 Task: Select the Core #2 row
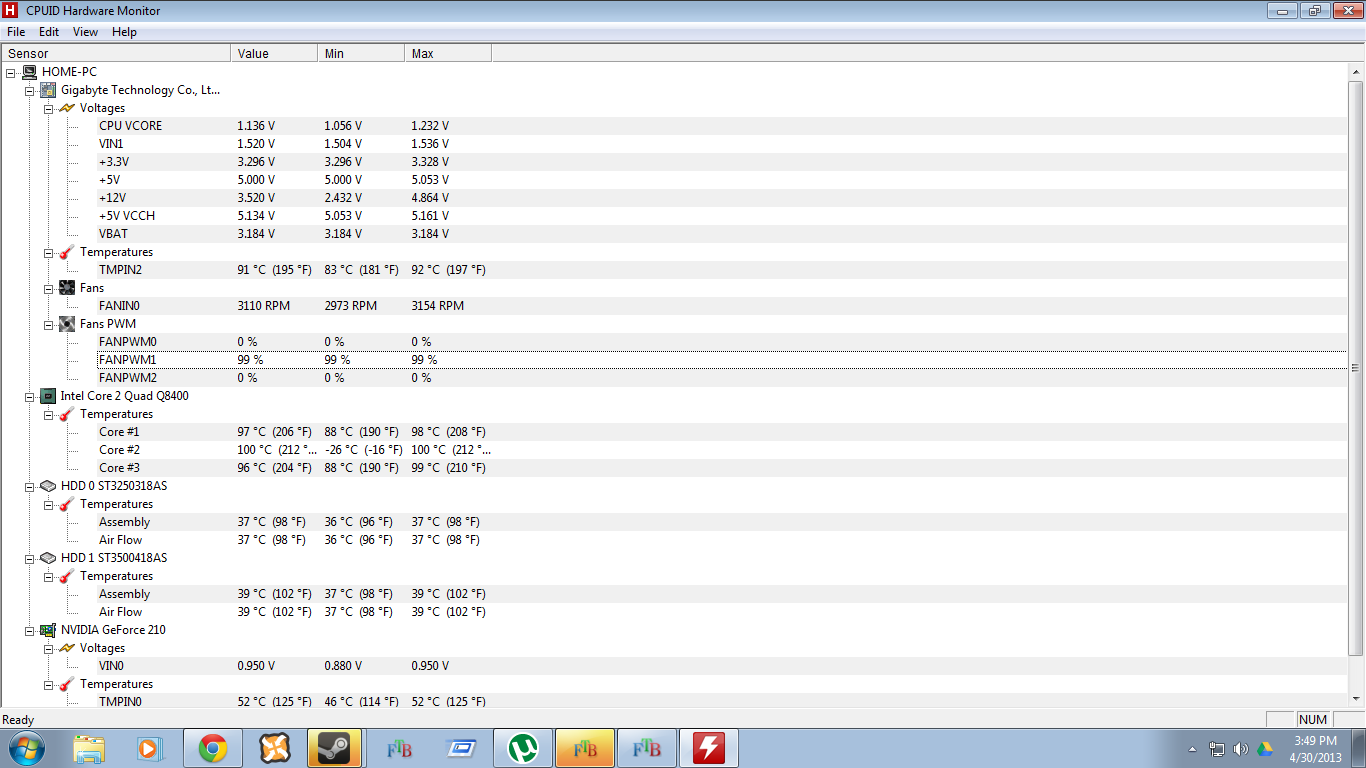pos(723,450)
